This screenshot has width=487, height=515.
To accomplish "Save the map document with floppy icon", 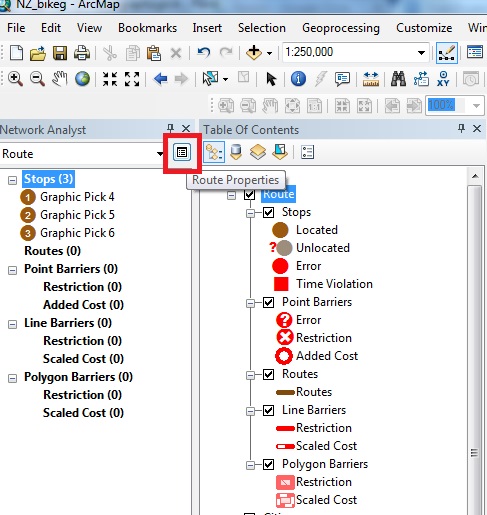I will tap(60, 53).
